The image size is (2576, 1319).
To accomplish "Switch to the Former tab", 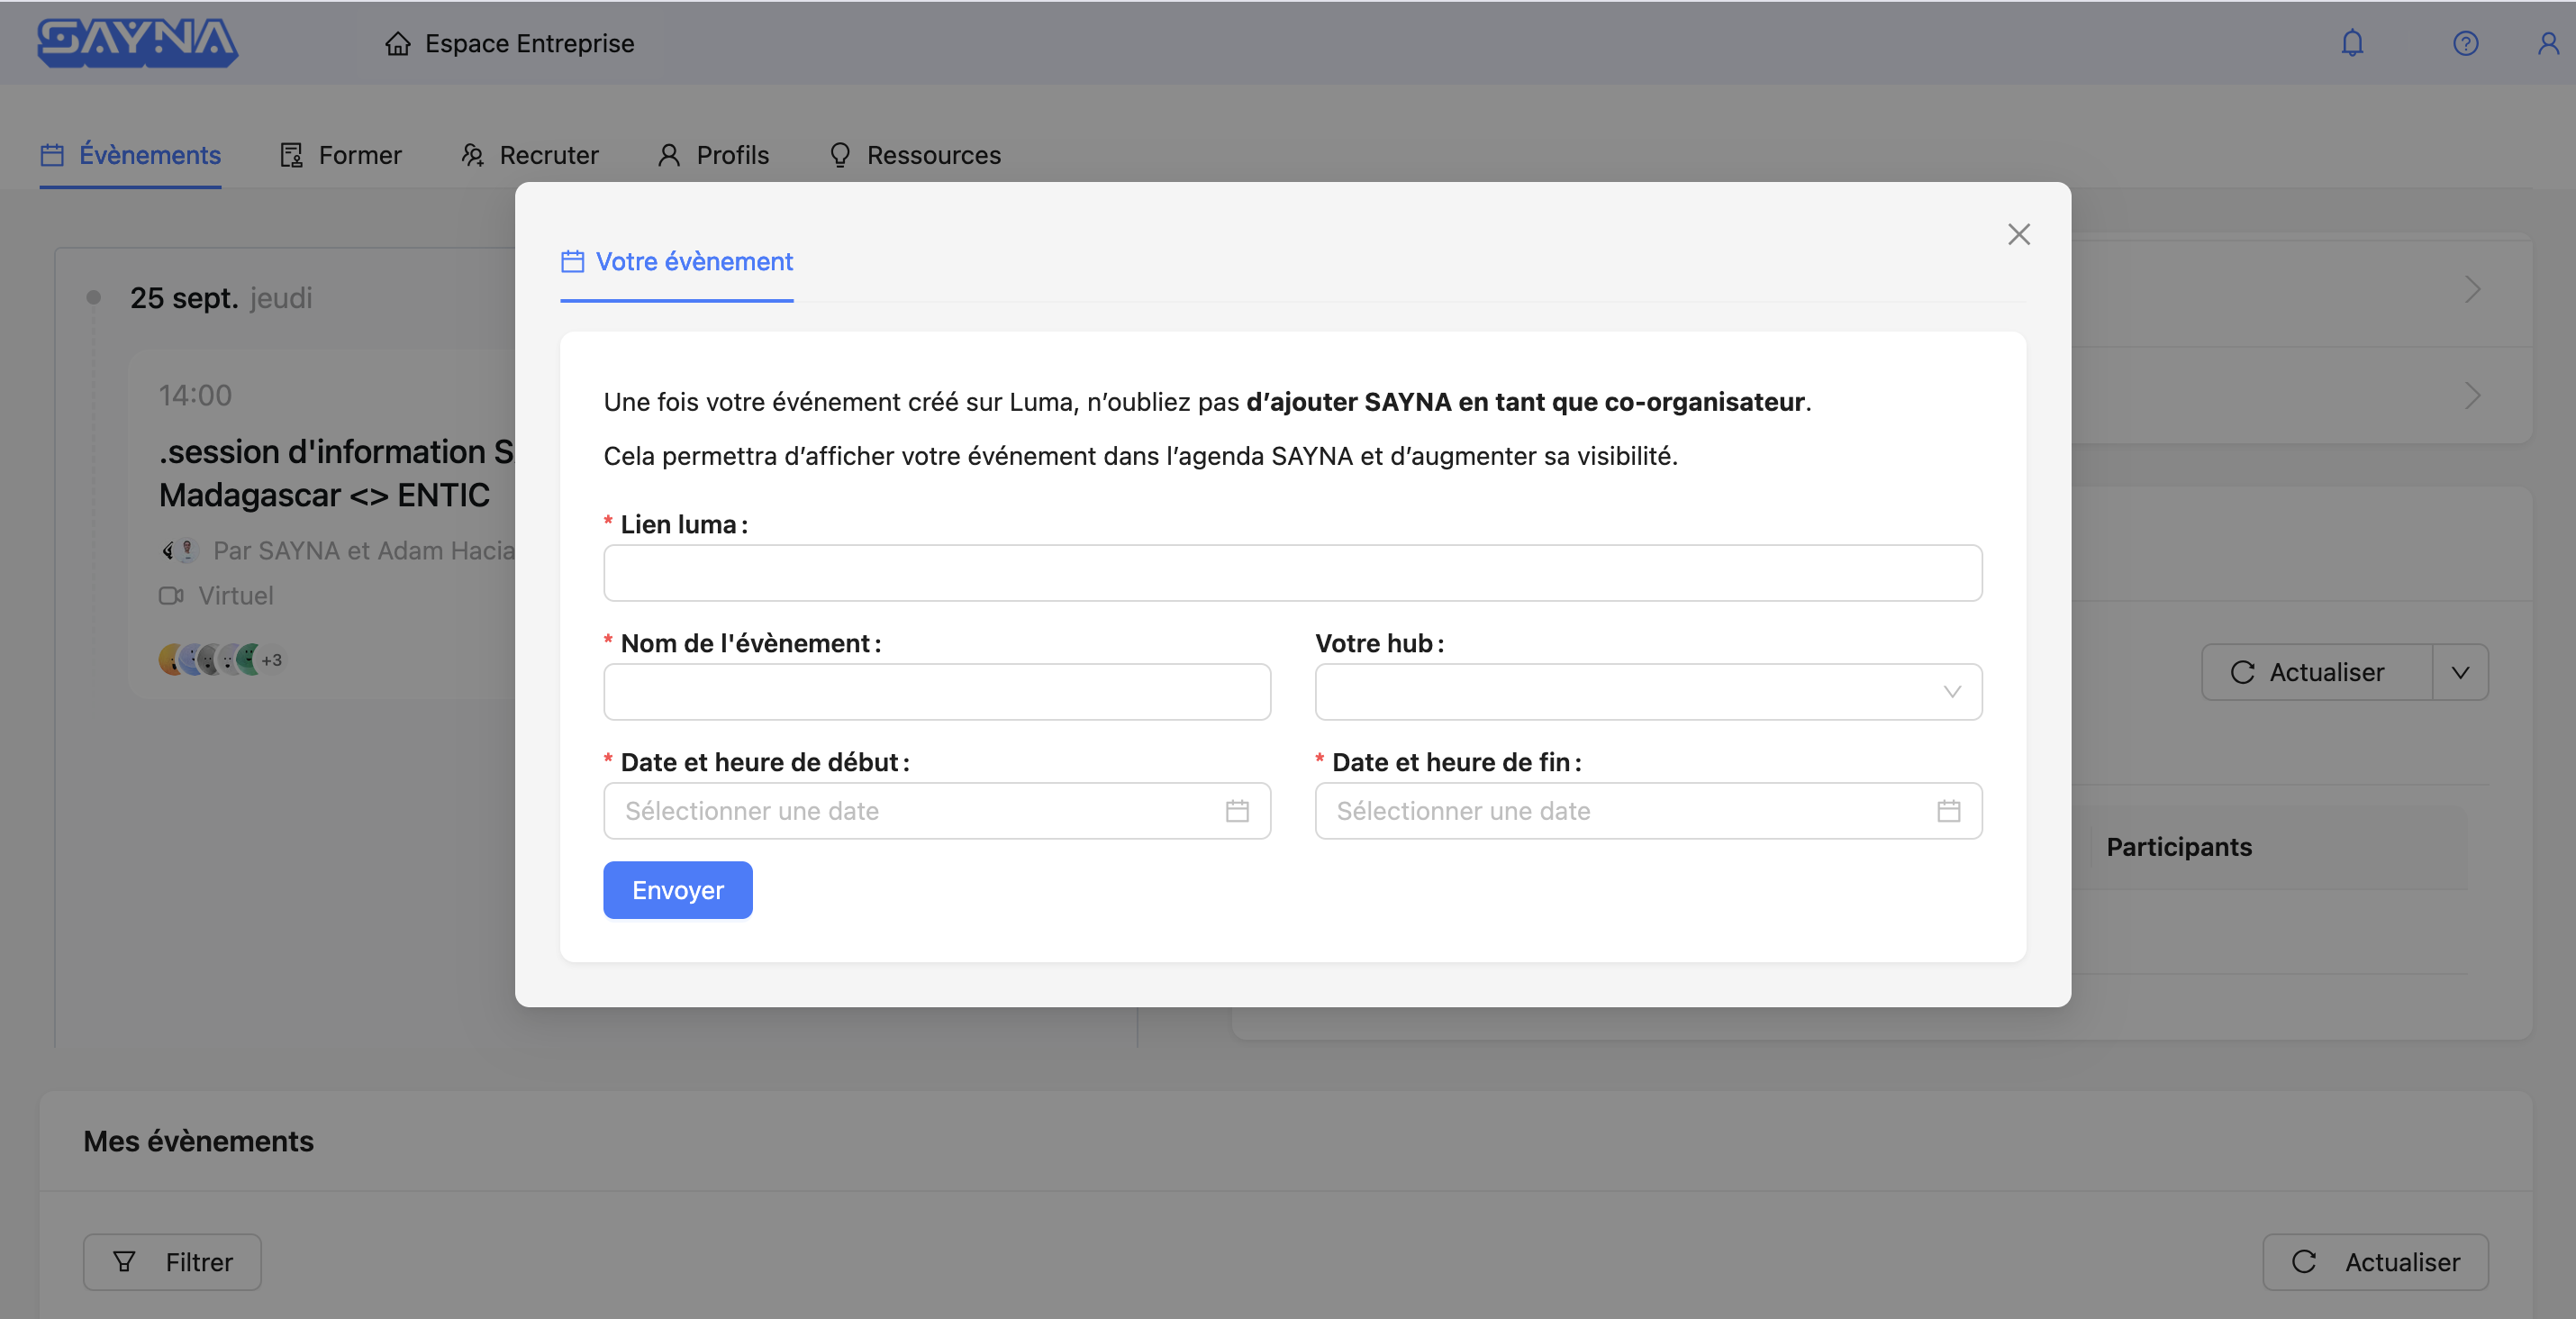I will (341, 155).
